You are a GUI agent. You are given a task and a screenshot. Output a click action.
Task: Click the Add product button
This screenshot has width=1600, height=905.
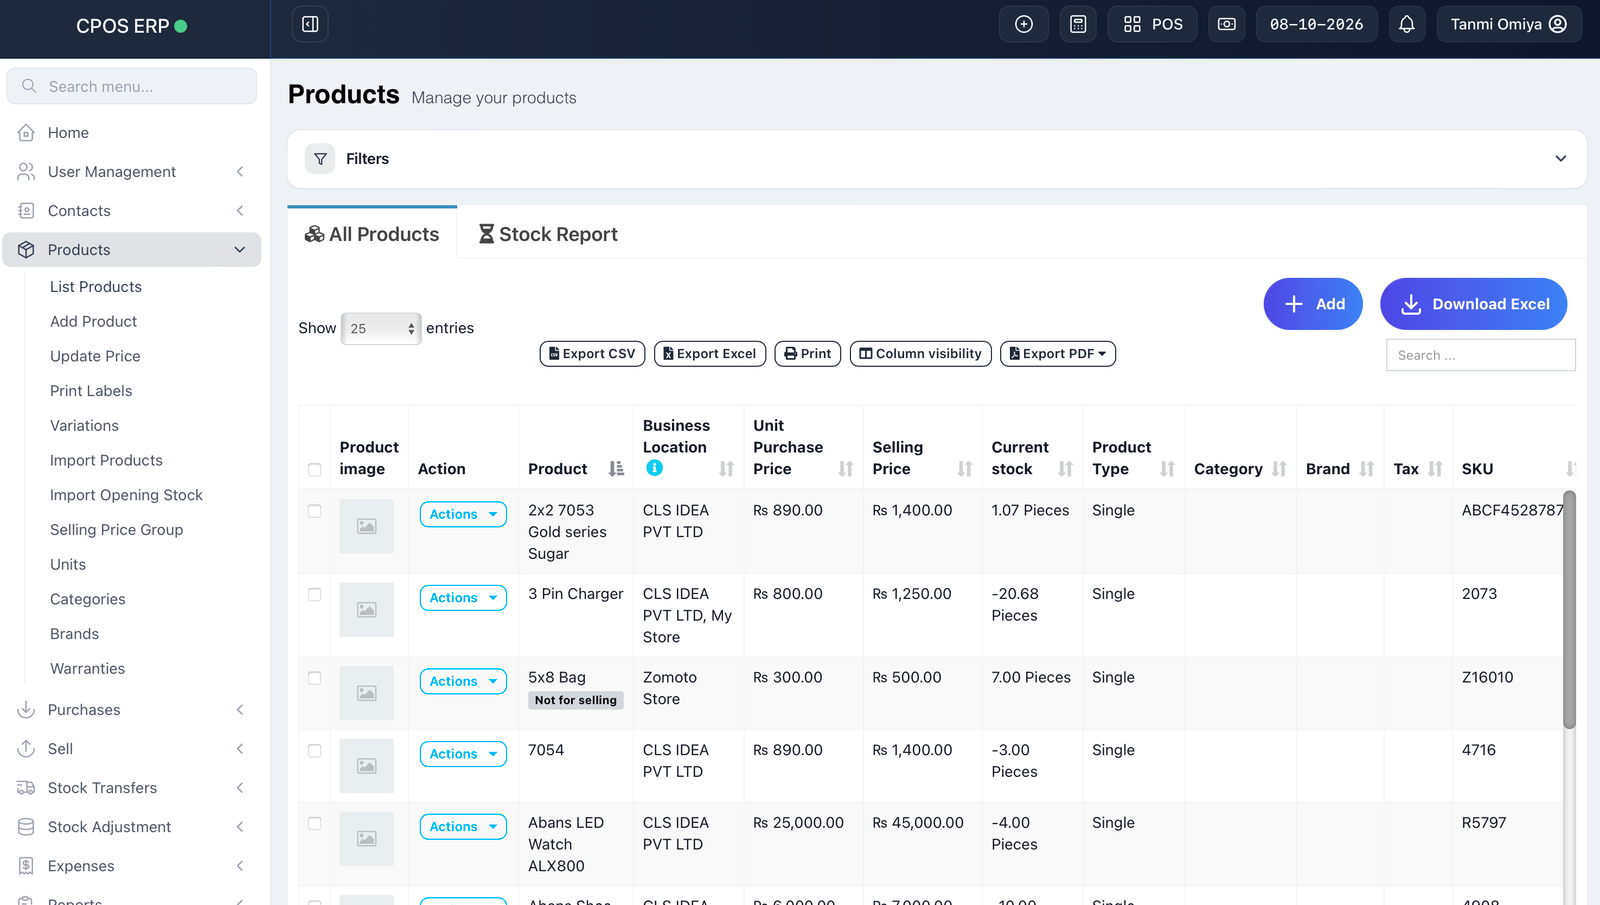[x=1313, y=304]
